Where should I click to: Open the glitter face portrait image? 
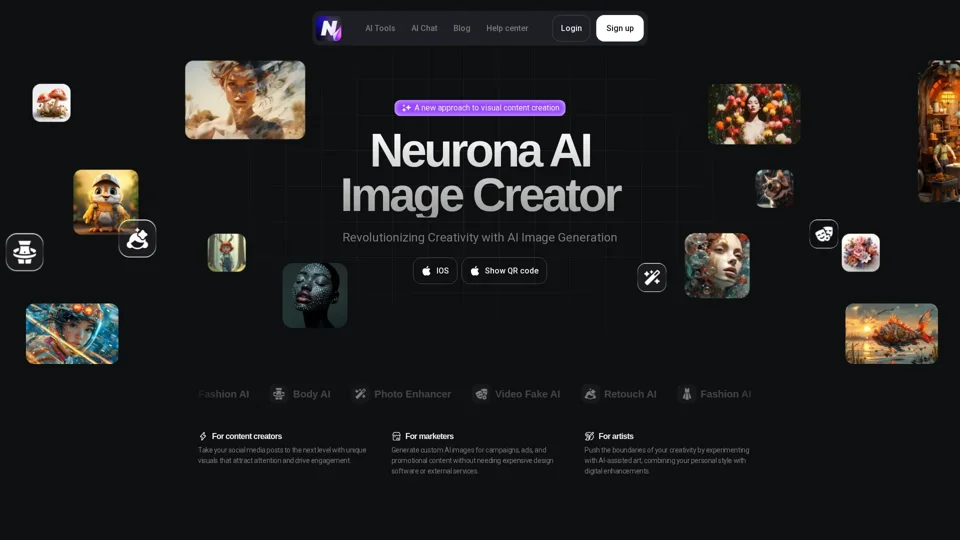tap(315, 295)
